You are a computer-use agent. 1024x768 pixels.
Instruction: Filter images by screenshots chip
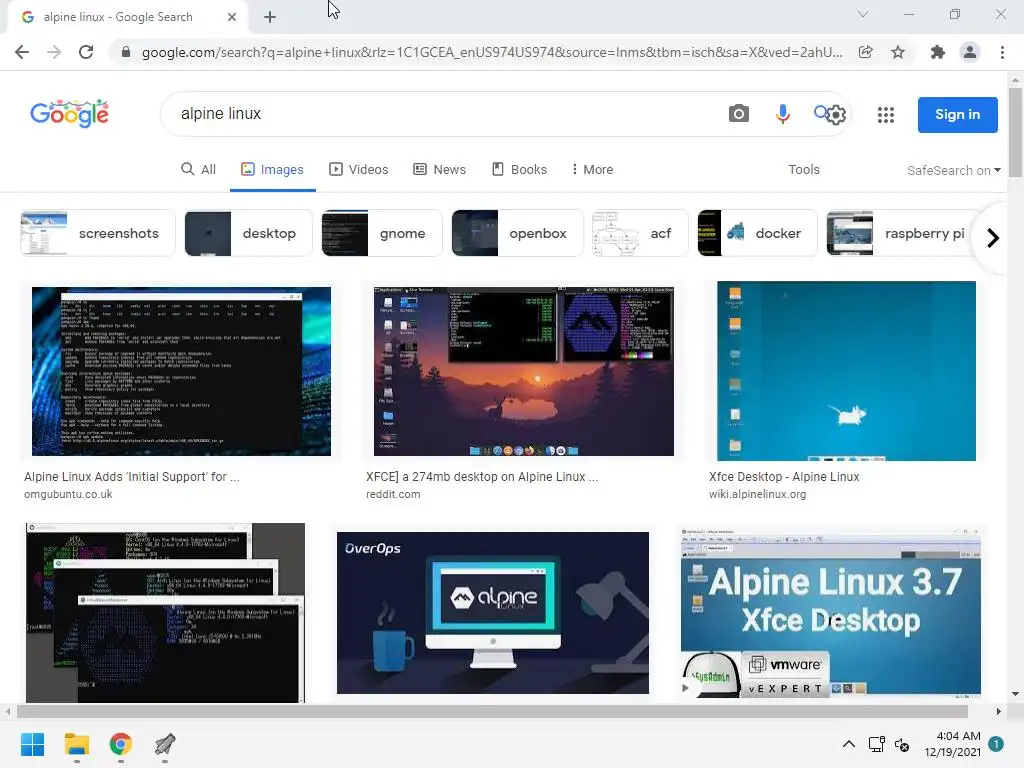[98, 233]
